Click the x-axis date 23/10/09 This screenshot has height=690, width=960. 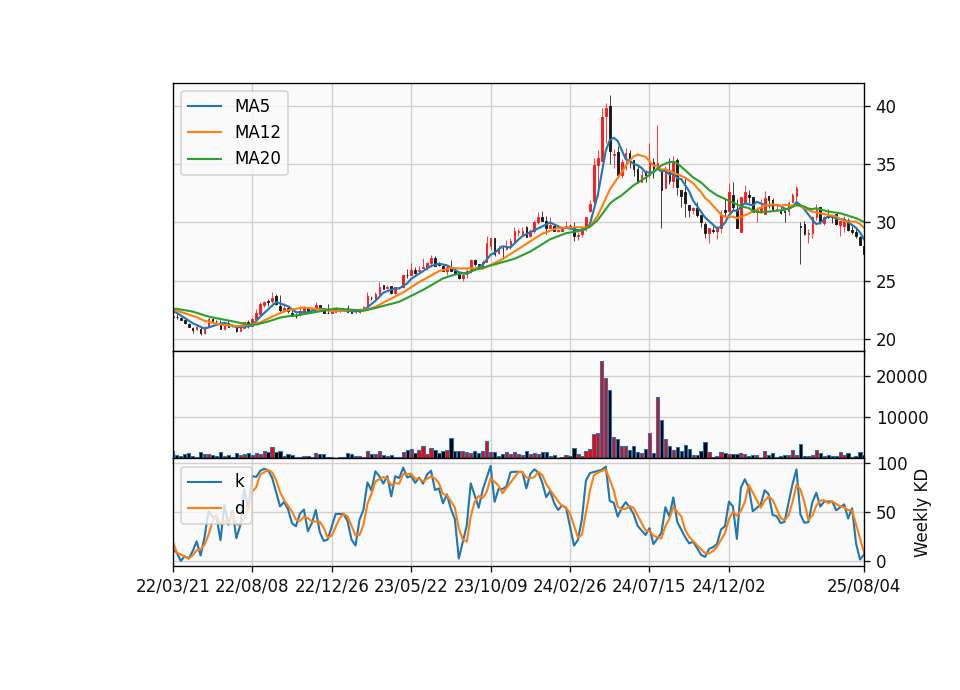pyautogui.click(x=490, y=586)
